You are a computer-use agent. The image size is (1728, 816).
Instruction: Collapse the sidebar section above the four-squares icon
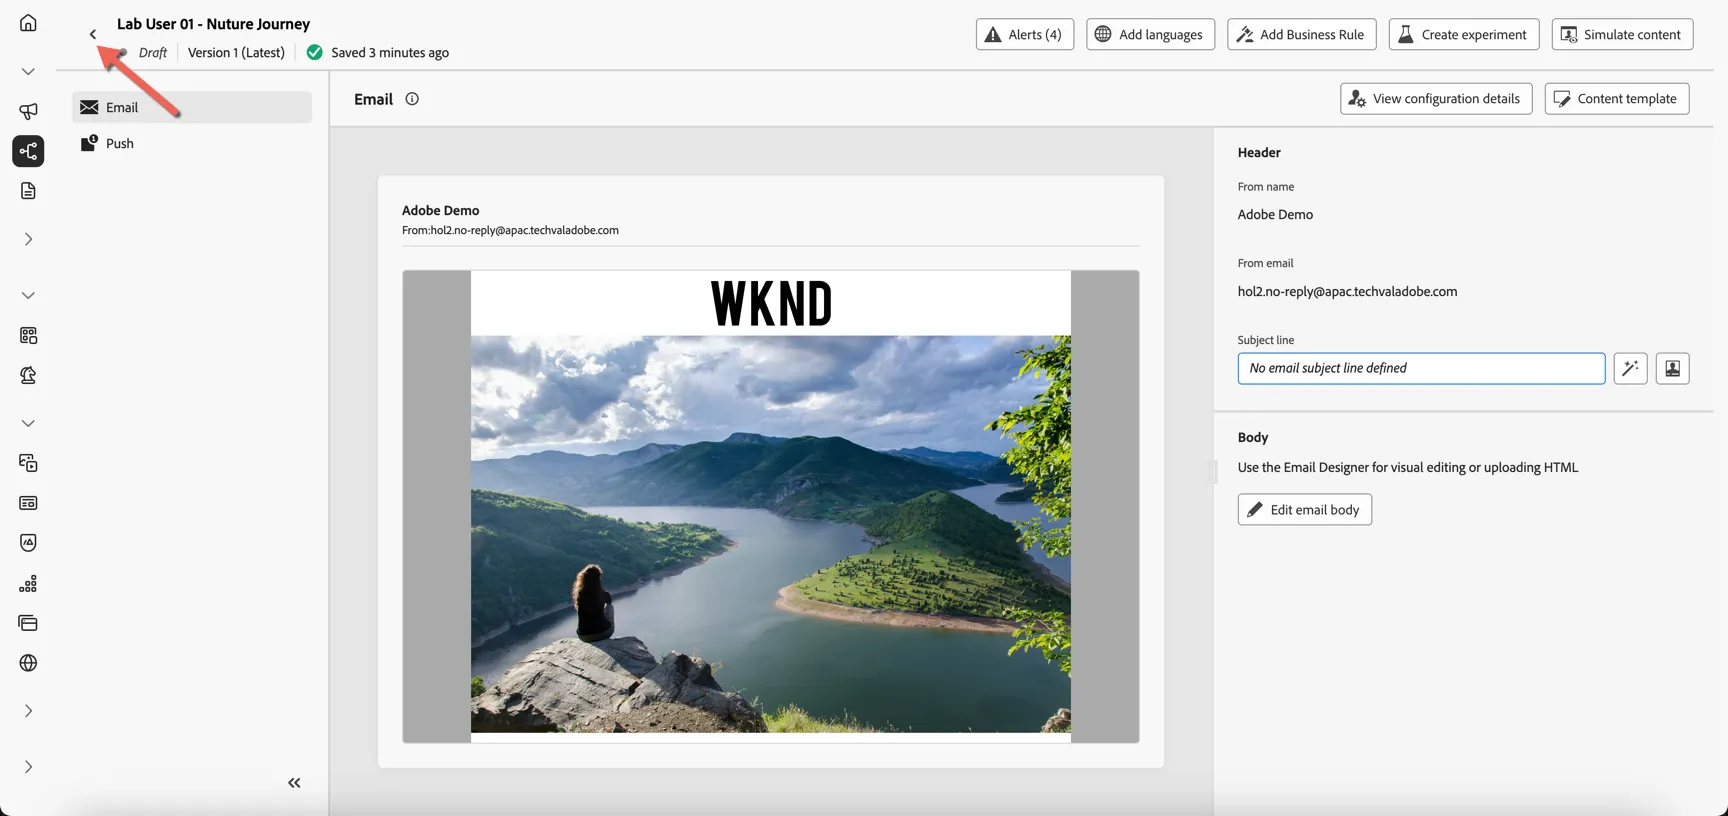28,295
